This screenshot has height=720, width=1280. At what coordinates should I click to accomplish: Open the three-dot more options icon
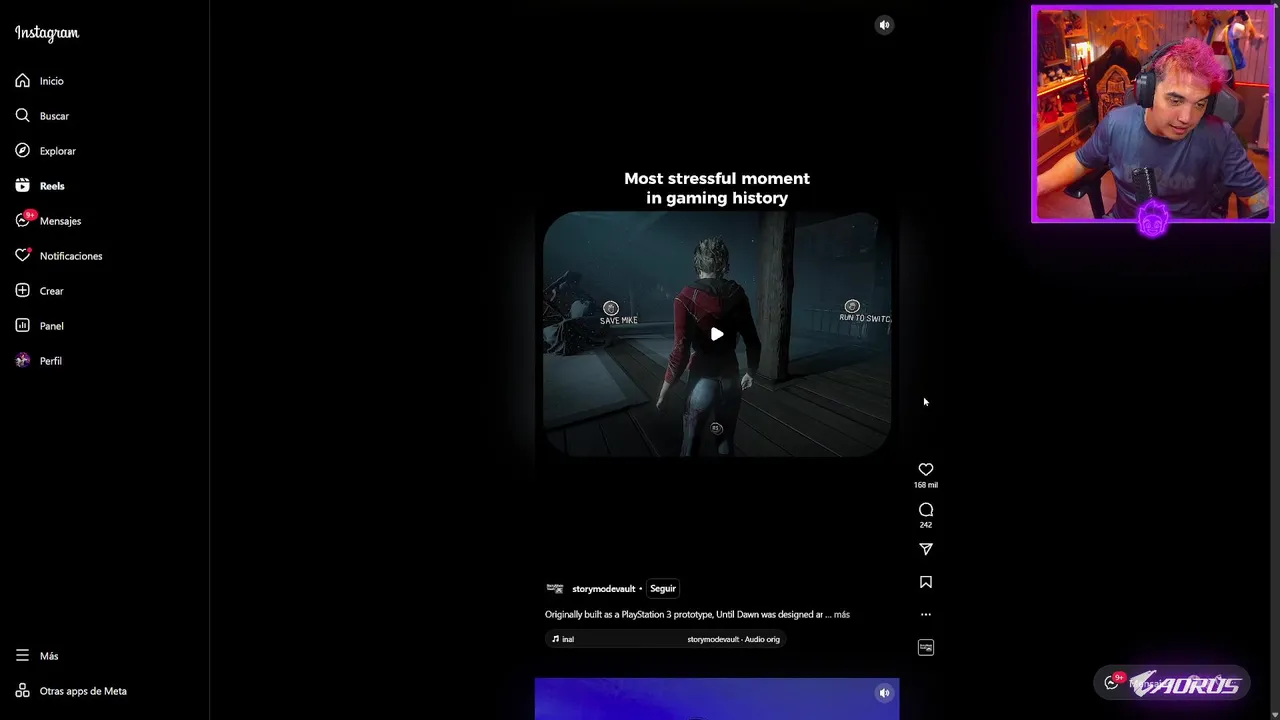[926, 615]
